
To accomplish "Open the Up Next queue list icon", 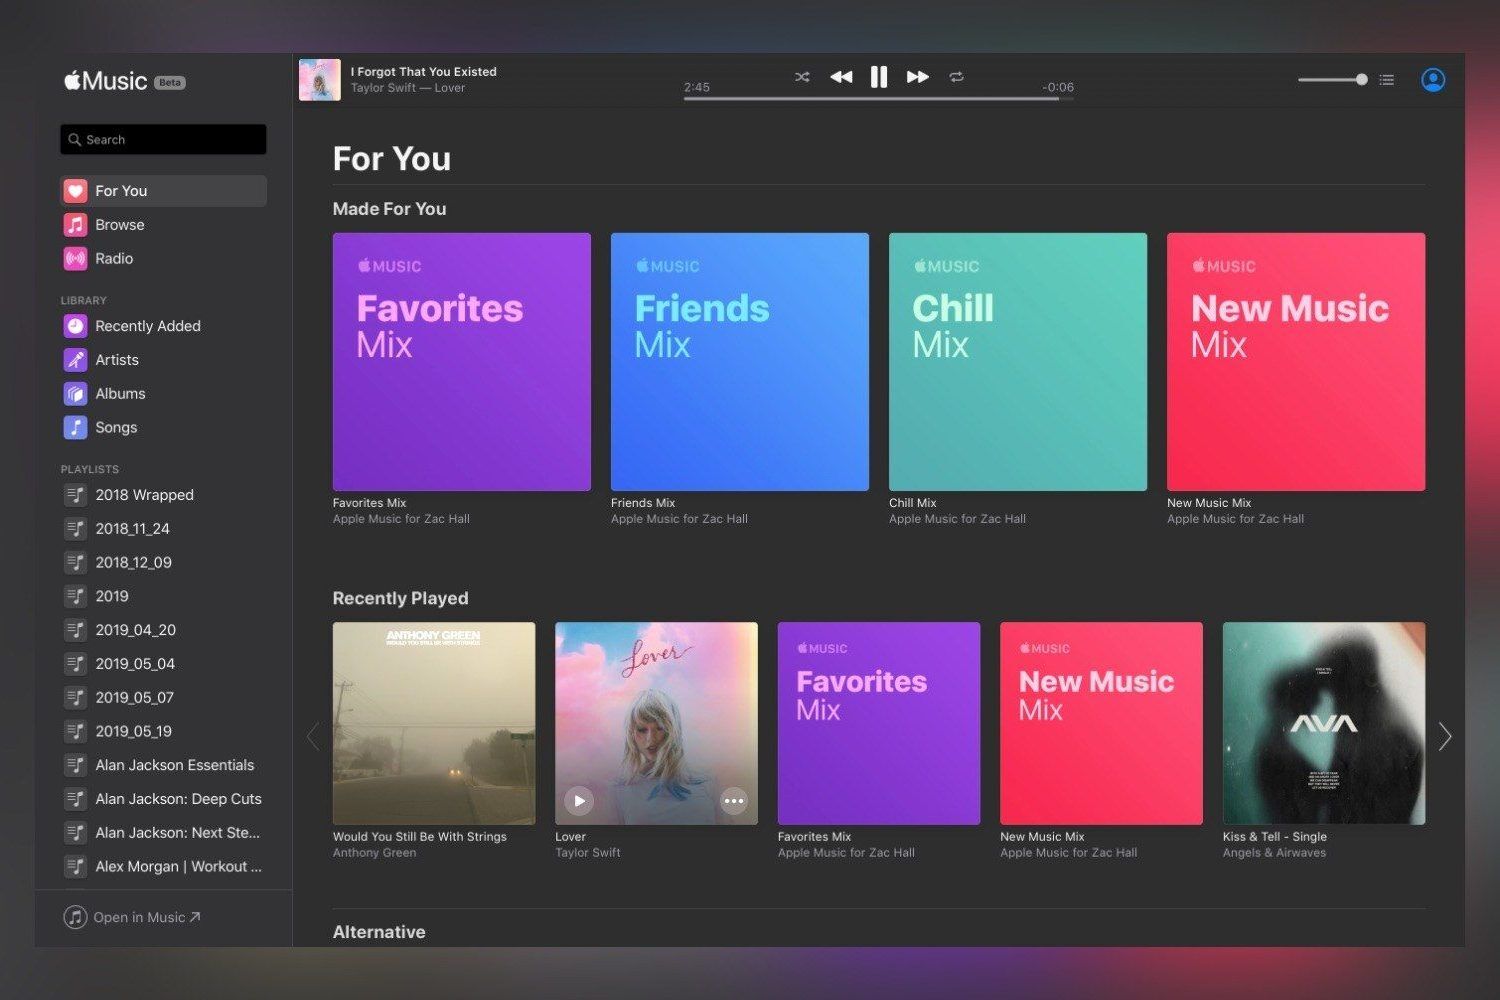I will coord(1386,79).
